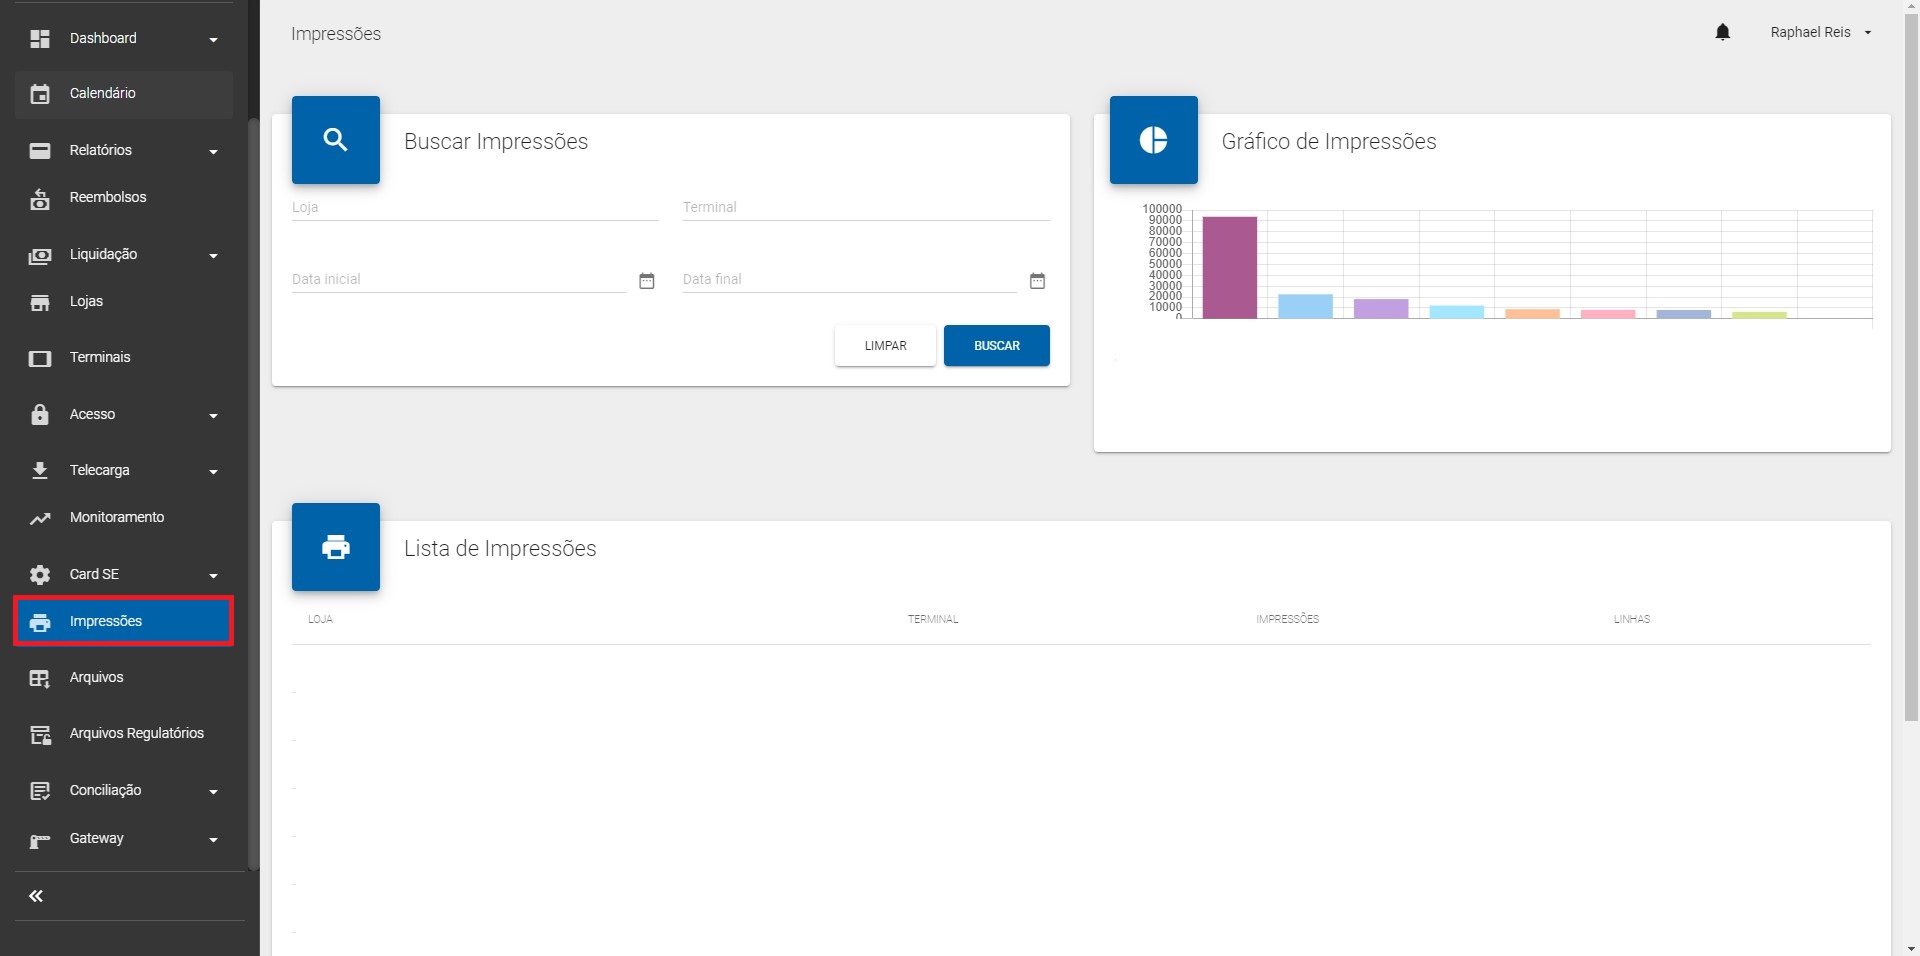Click the Calendário icon in sidebar
Screen dimensions: 1920x956
(40, 94)
